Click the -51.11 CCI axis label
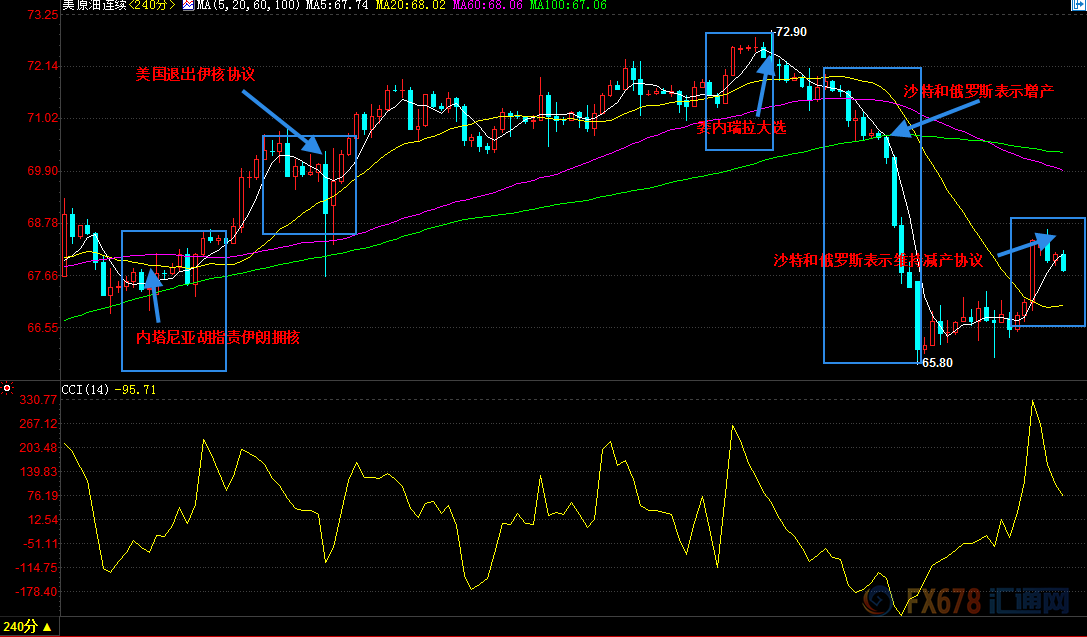This screenshot has width=1087, height=637. pyautogui.click(x=40, y=543)
